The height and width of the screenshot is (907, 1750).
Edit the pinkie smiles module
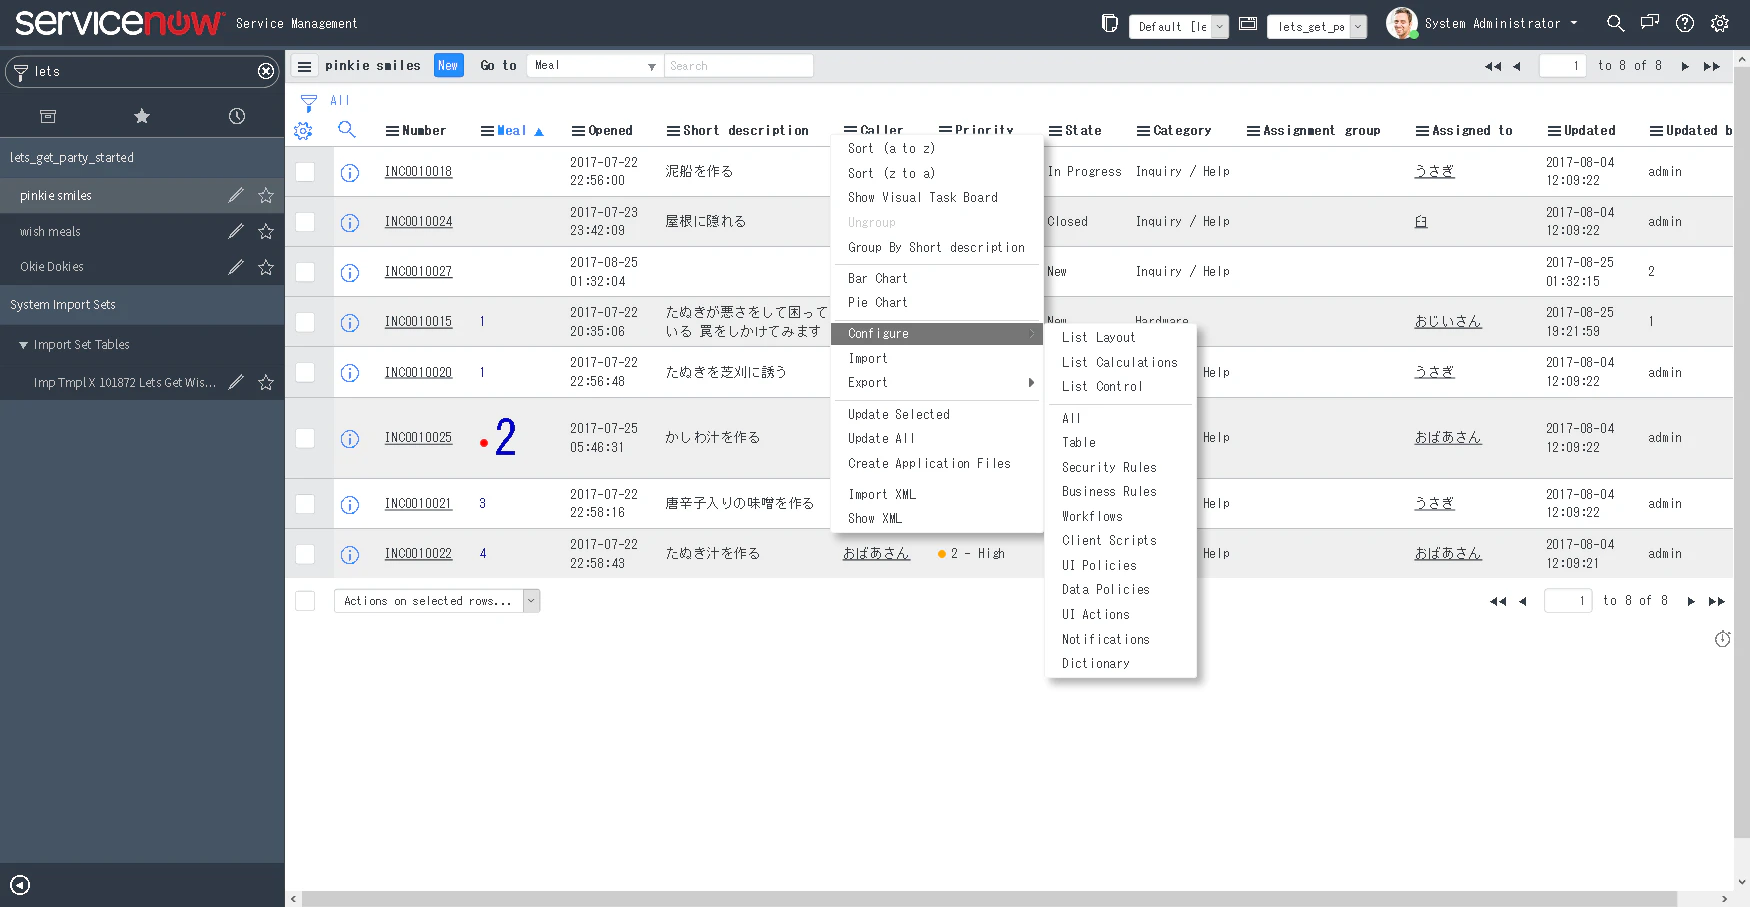click(x=236, y=195)
